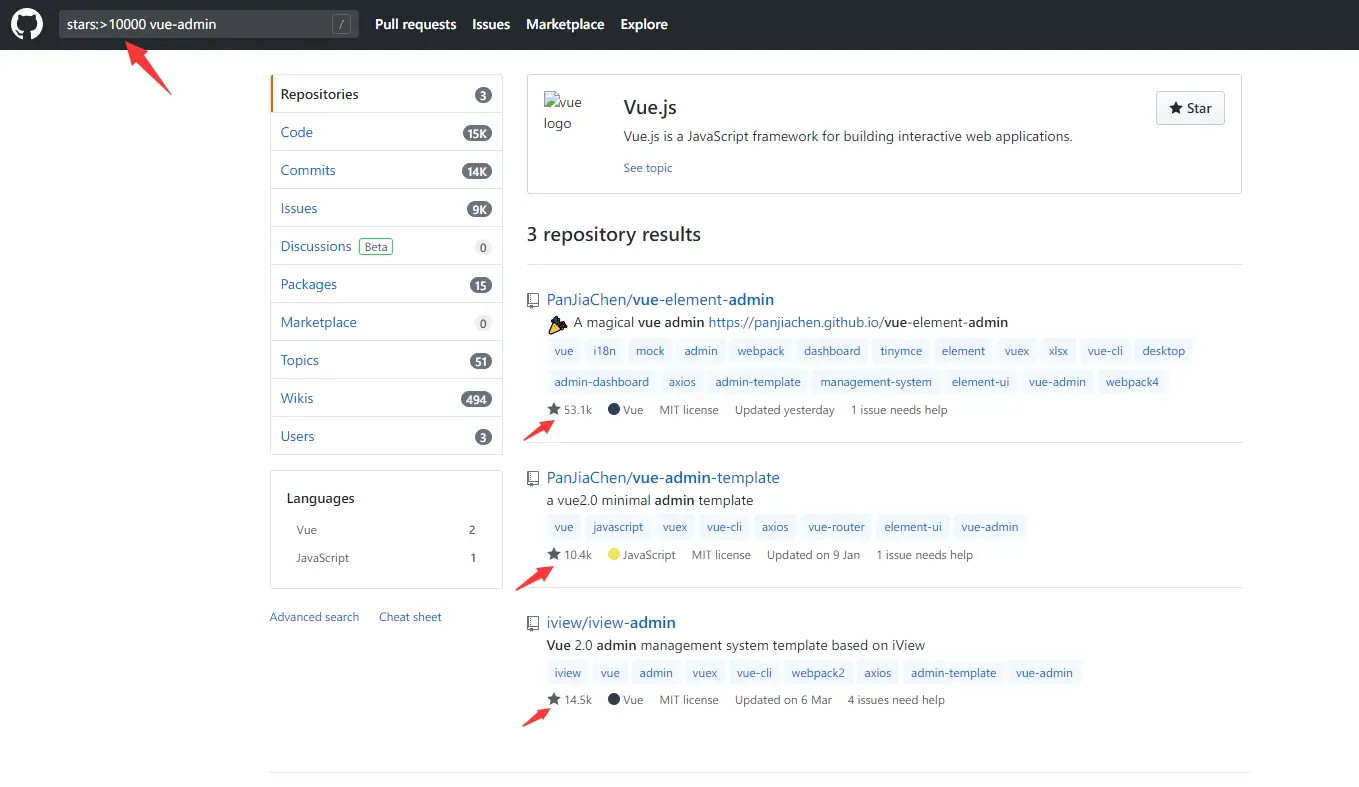The width and height of the screenshot is (1359, 787).
Task: Open the Advanced search link
Action: coord(314,617)
